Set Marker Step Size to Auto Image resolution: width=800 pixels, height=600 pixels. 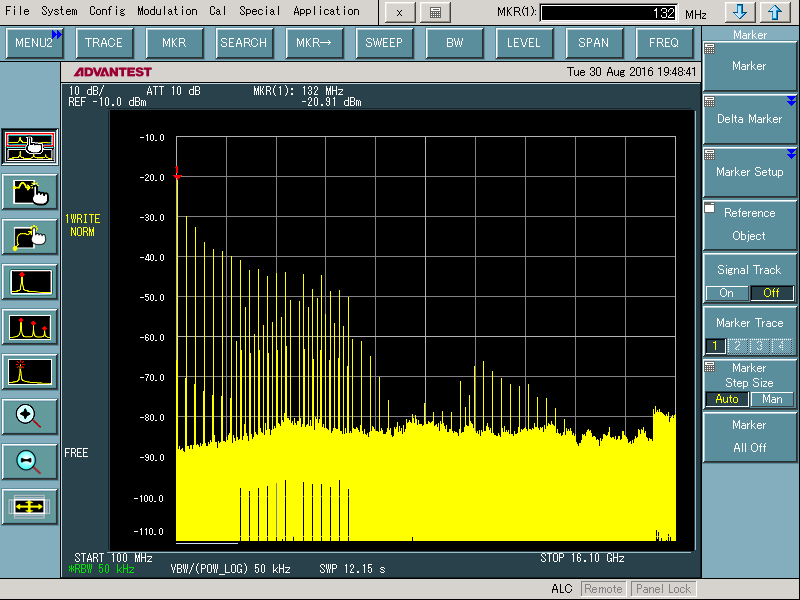pyautogui.click(x=727, y=399)
